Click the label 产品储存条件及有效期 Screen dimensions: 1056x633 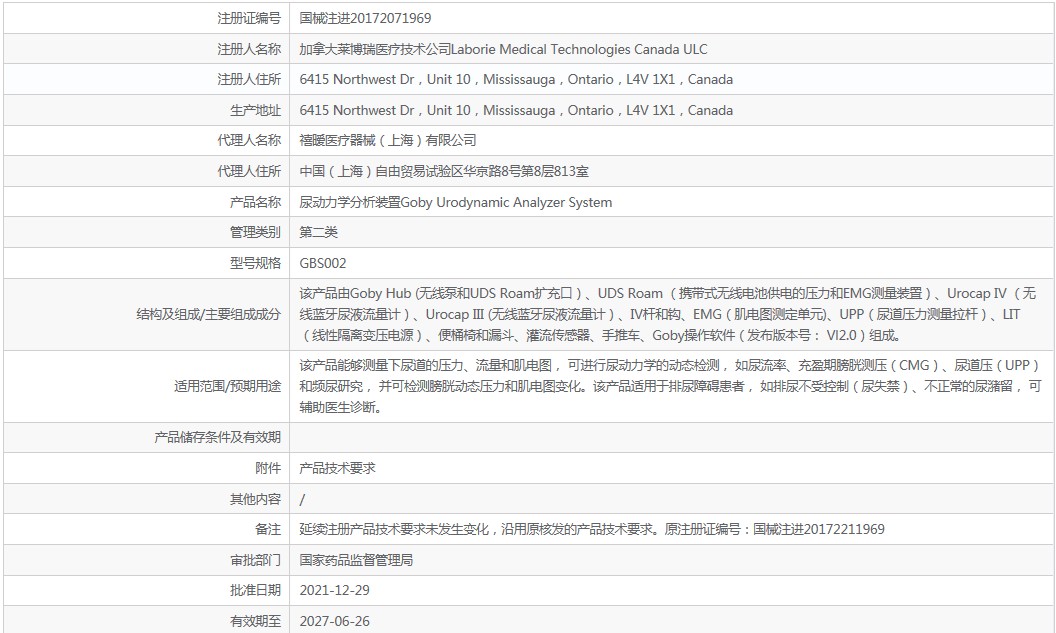pyautogui.click(x=218, y=438)
